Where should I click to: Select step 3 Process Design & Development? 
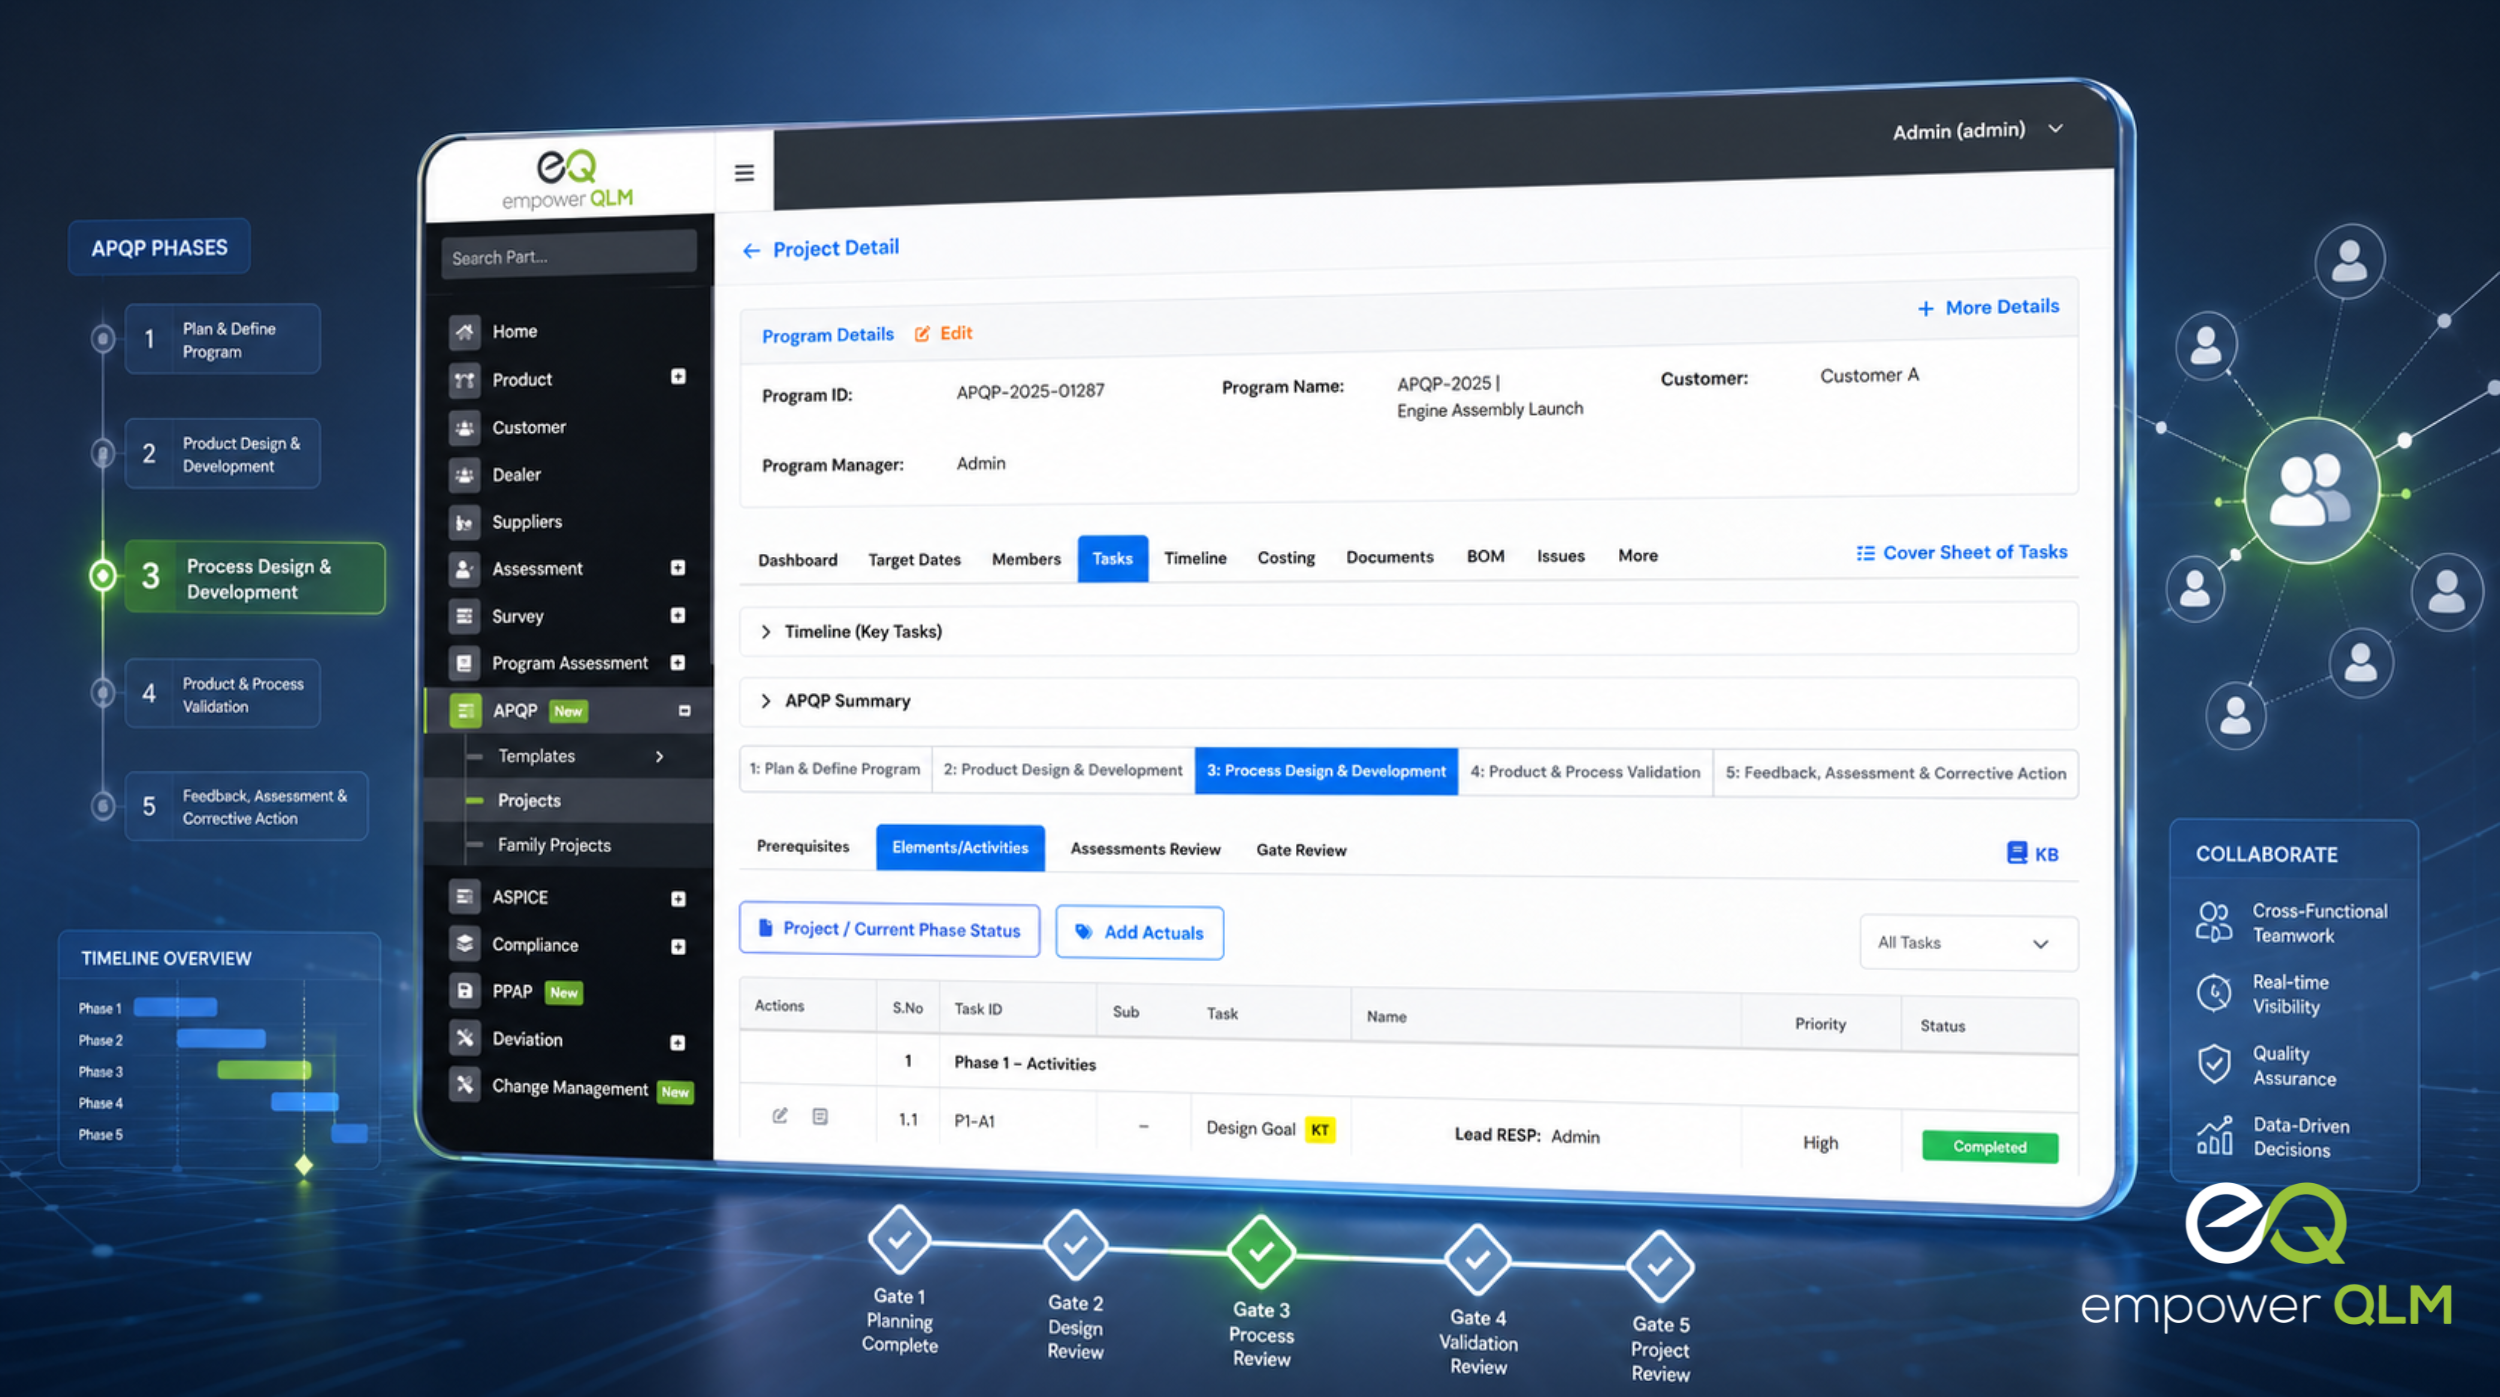pos(254,578)
